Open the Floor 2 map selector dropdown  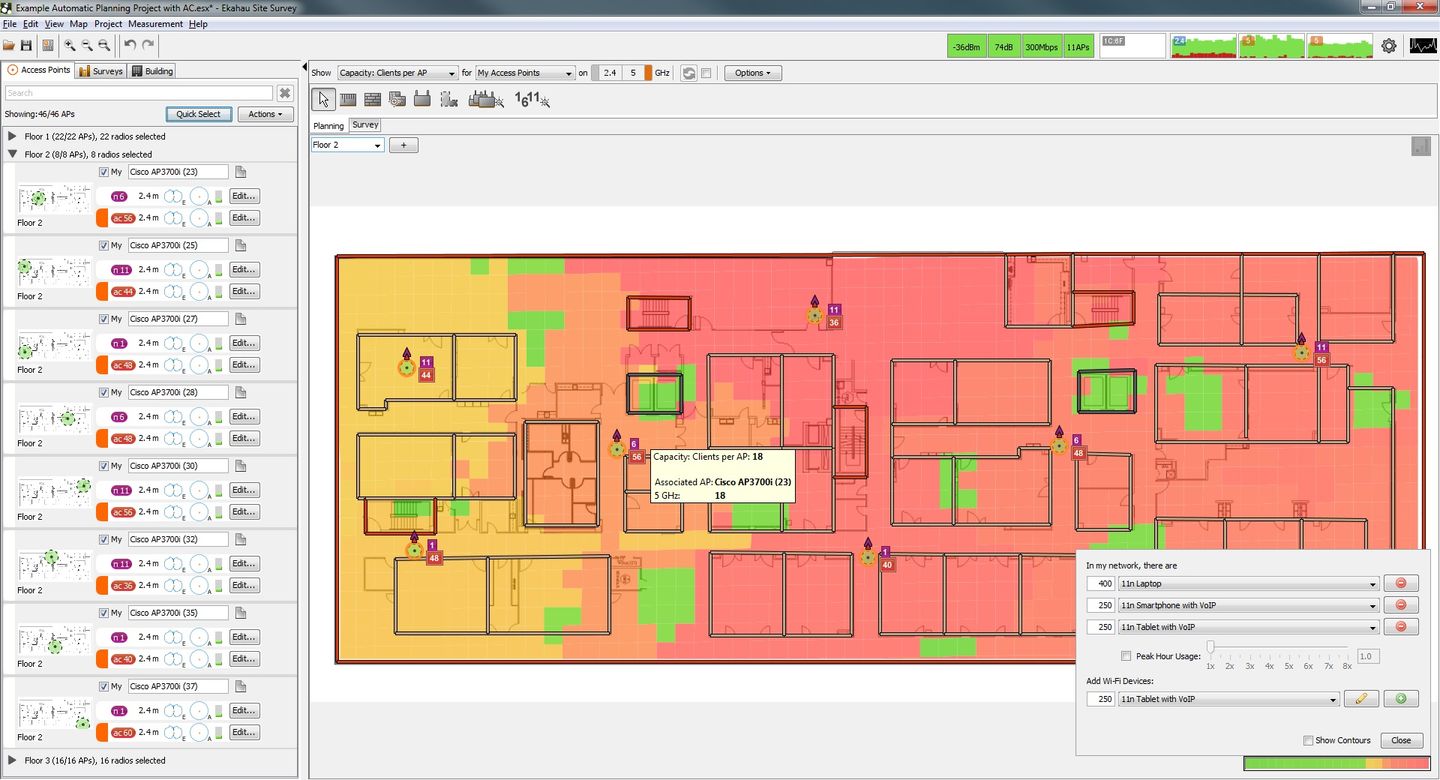click(347, 145)
